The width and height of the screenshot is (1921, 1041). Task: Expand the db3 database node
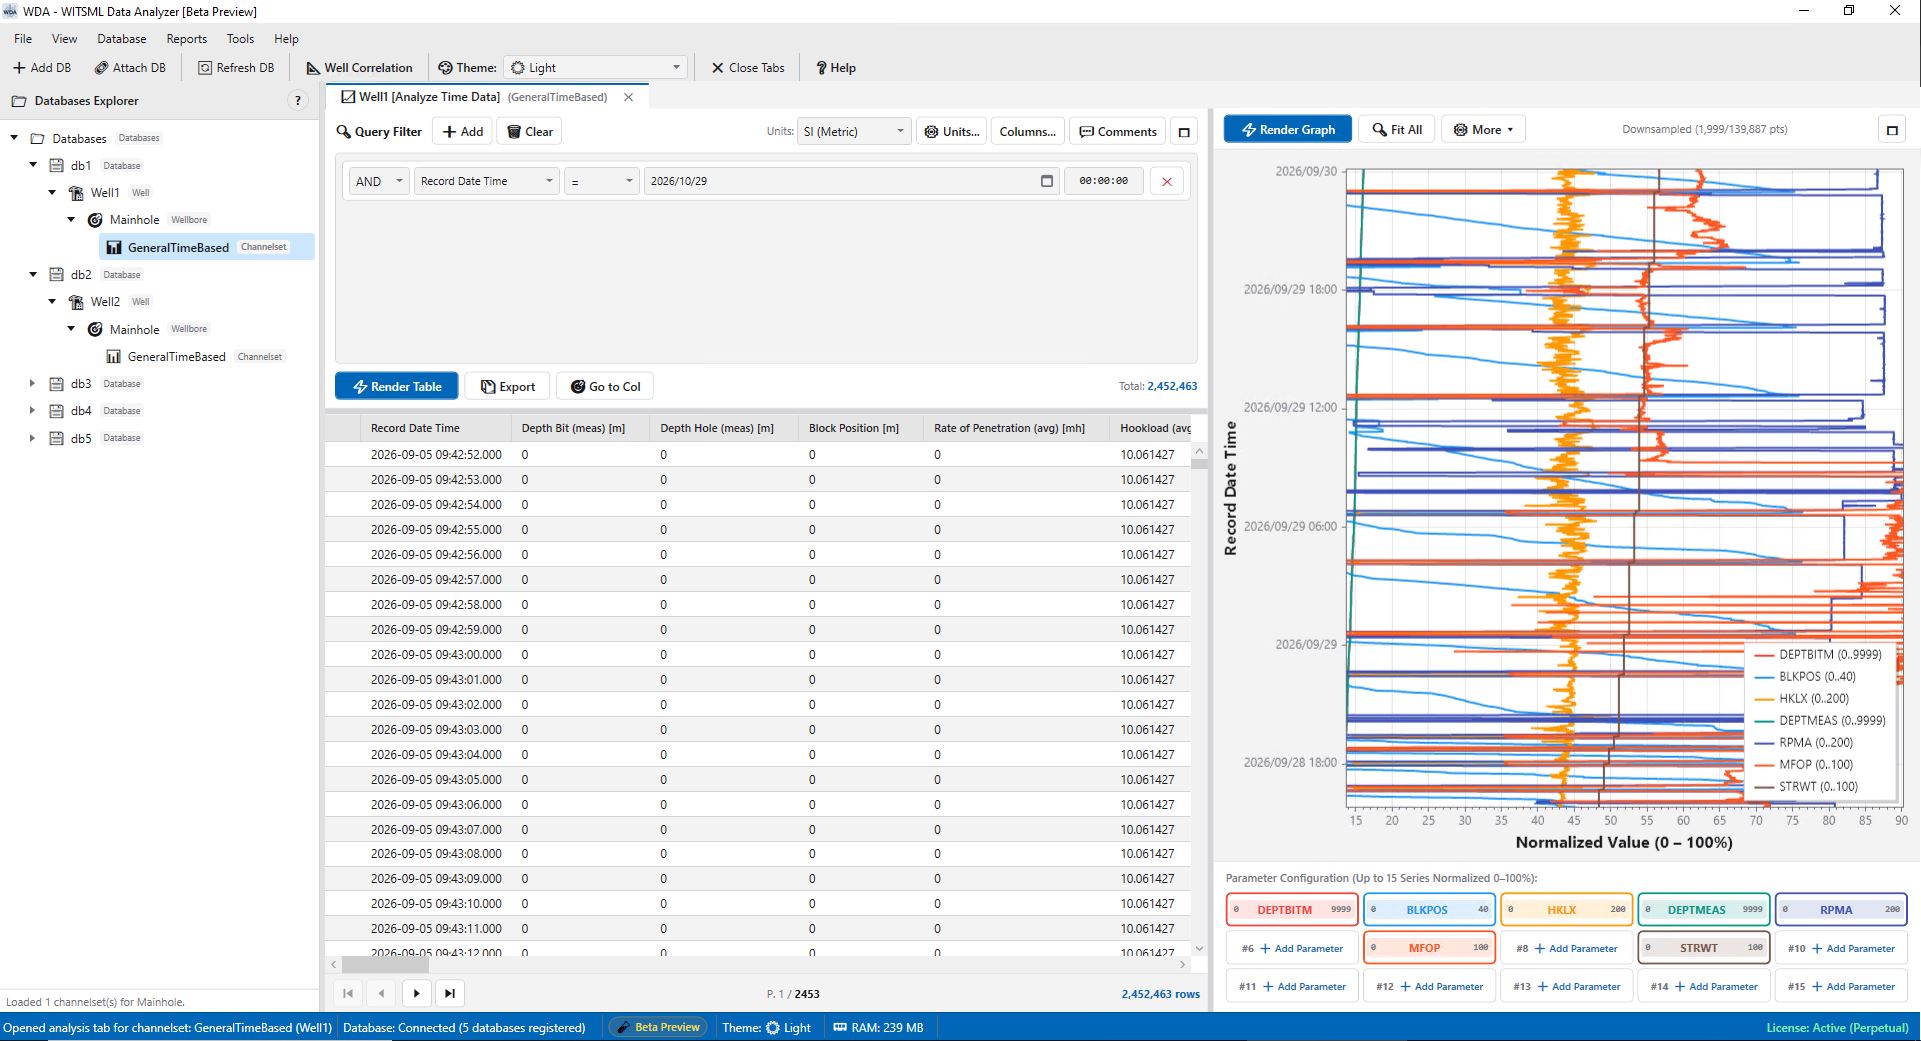point(33,383)
